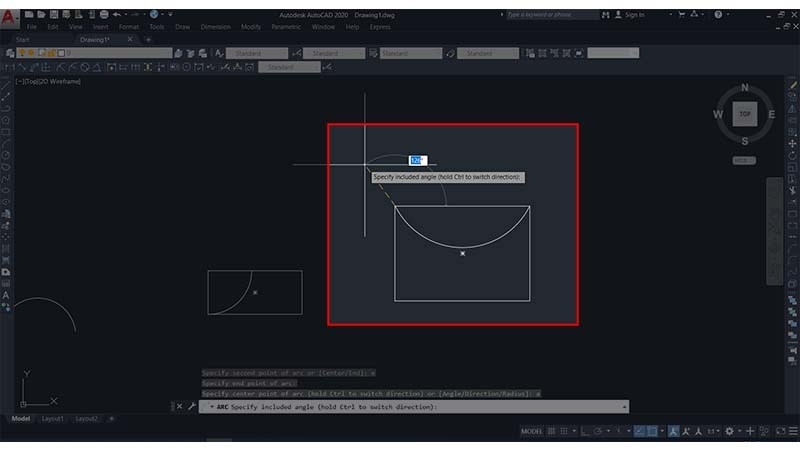
Task: Open Layer Properties Manager icon
Action: point(10,53)
